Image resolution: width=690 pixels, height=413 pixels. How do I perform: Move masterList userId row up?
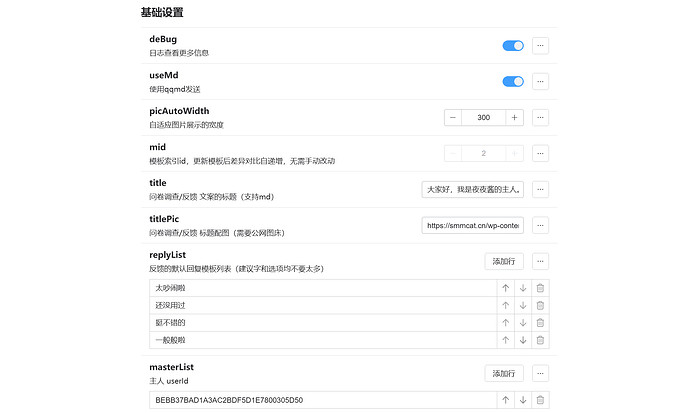[506, 400]
